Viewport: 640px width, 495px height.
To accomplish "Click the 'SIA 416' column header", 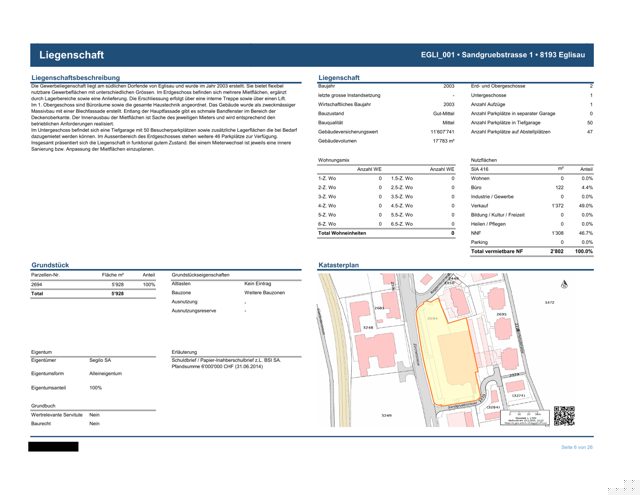I will pyautogui.click(x=479, y=169).
